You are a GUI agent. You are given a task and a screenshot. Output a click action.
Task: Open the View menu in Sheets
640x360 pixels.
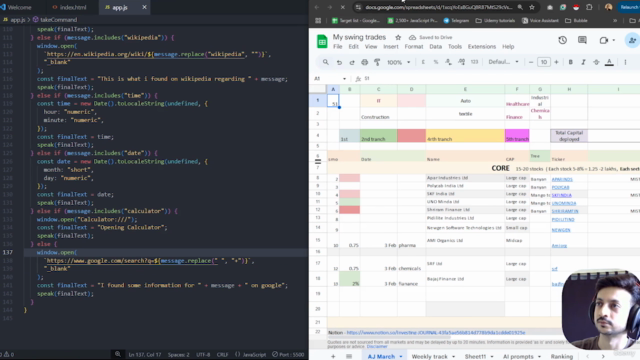pos(371,47)
